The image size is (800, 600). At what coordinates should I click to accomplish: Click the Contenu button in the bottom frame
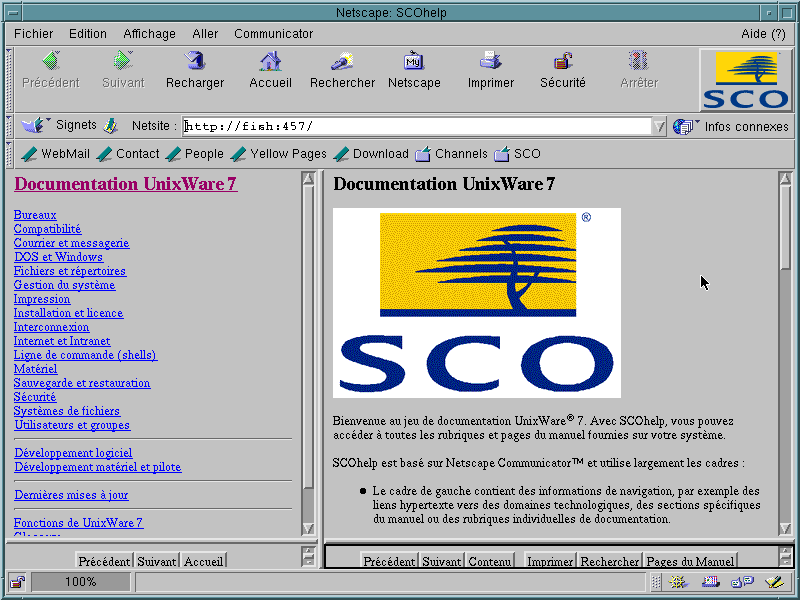point(490,561)
